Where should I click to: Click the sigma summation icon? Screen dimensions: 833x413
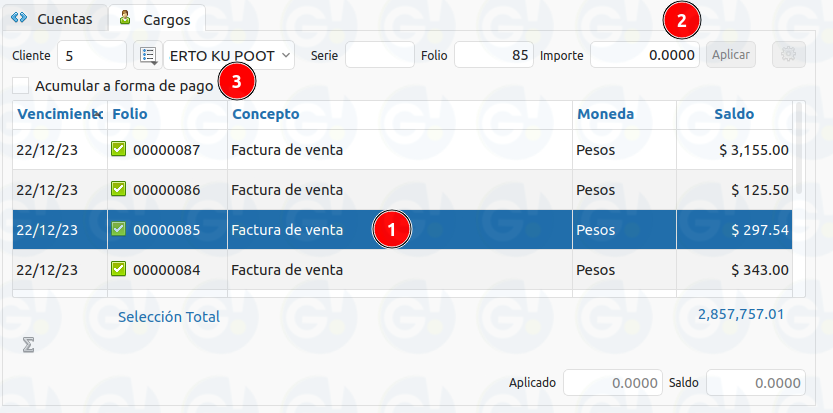(x=29, y=345)
